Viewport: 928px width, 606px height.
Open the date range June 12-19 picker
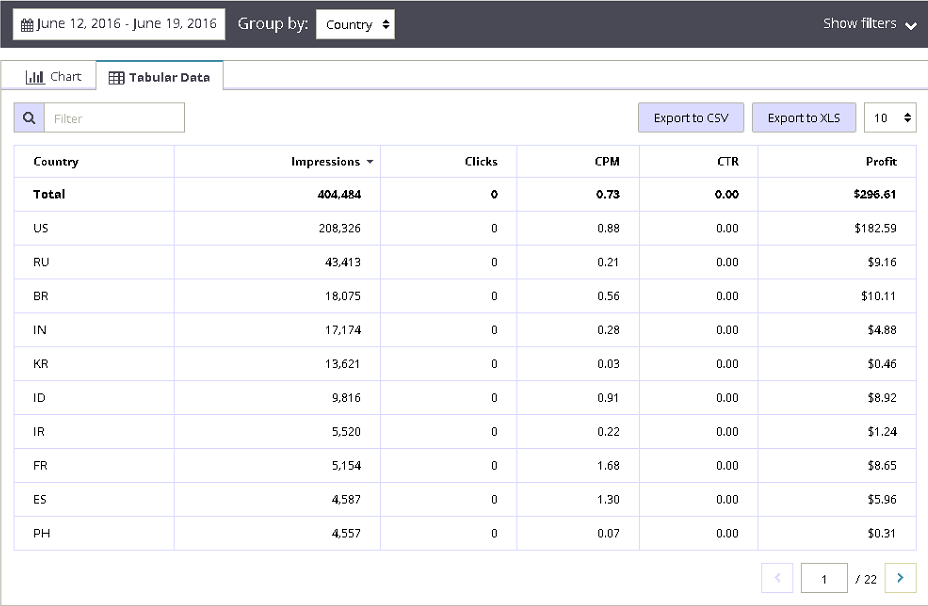coord(119,25)
